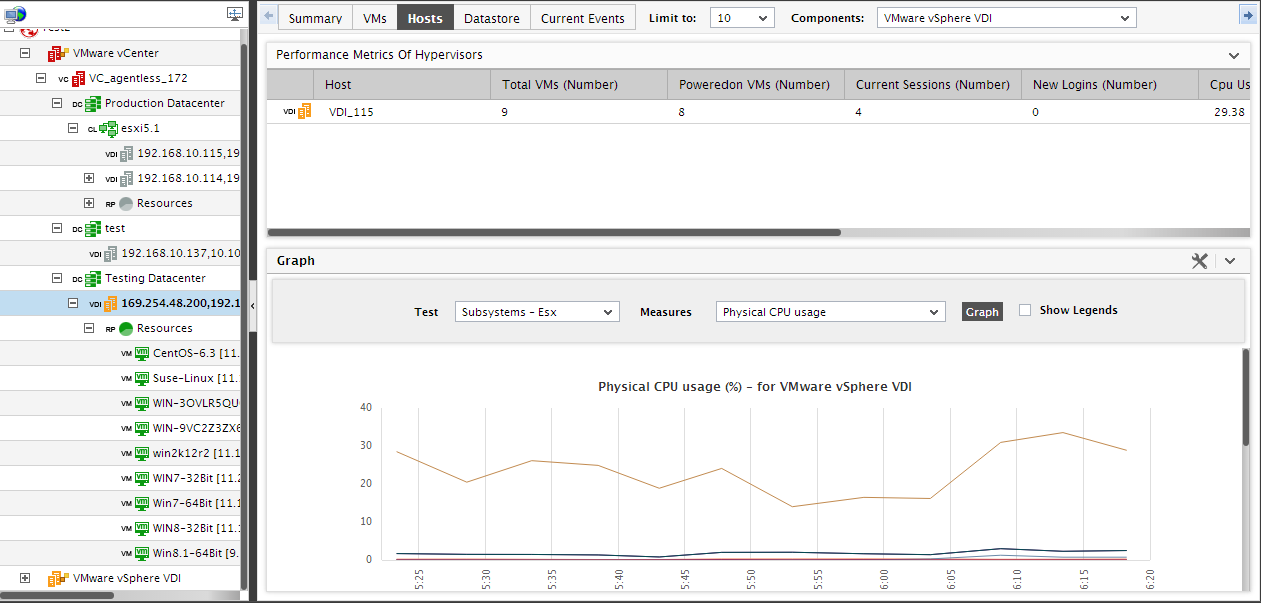The height and width of the screenshot is (603, 1261).
Task: Sort by Total VMs (Number) column header
Action: (x=579, y=85)
